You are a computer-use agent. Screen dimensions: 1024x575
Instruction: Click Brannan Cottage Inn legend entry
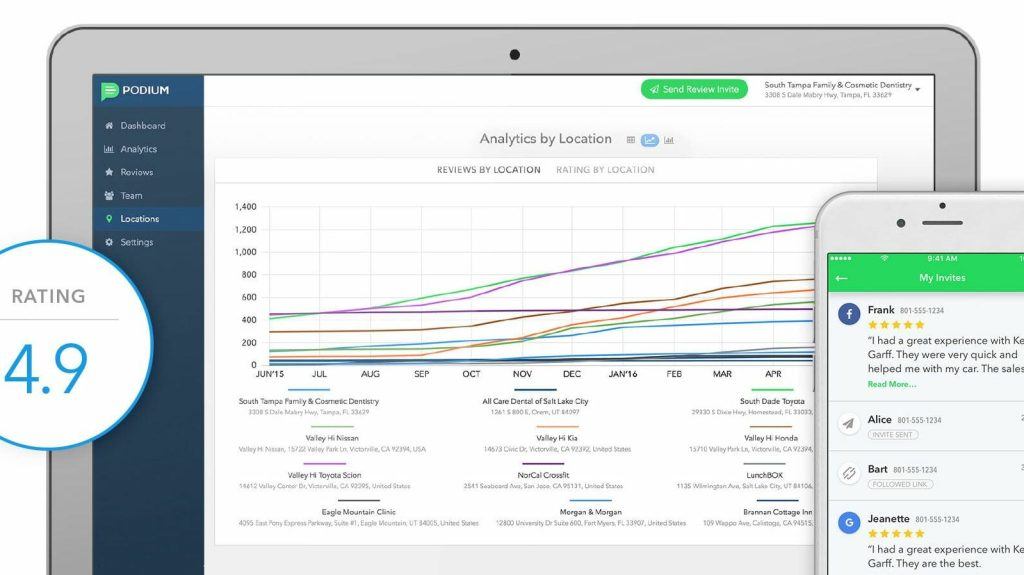777,512
